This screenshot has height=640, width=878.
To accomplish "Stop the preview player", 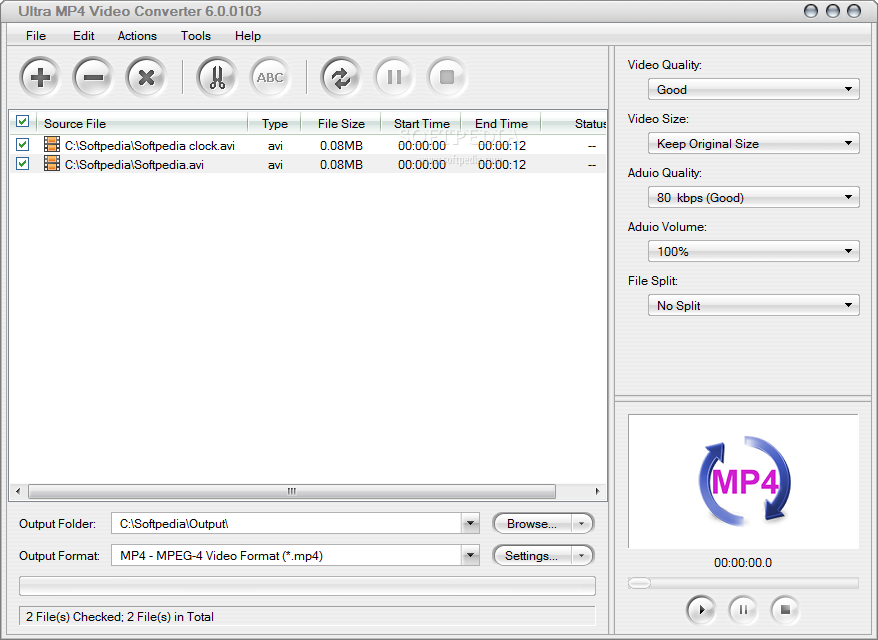I will (x=785, y=609).
